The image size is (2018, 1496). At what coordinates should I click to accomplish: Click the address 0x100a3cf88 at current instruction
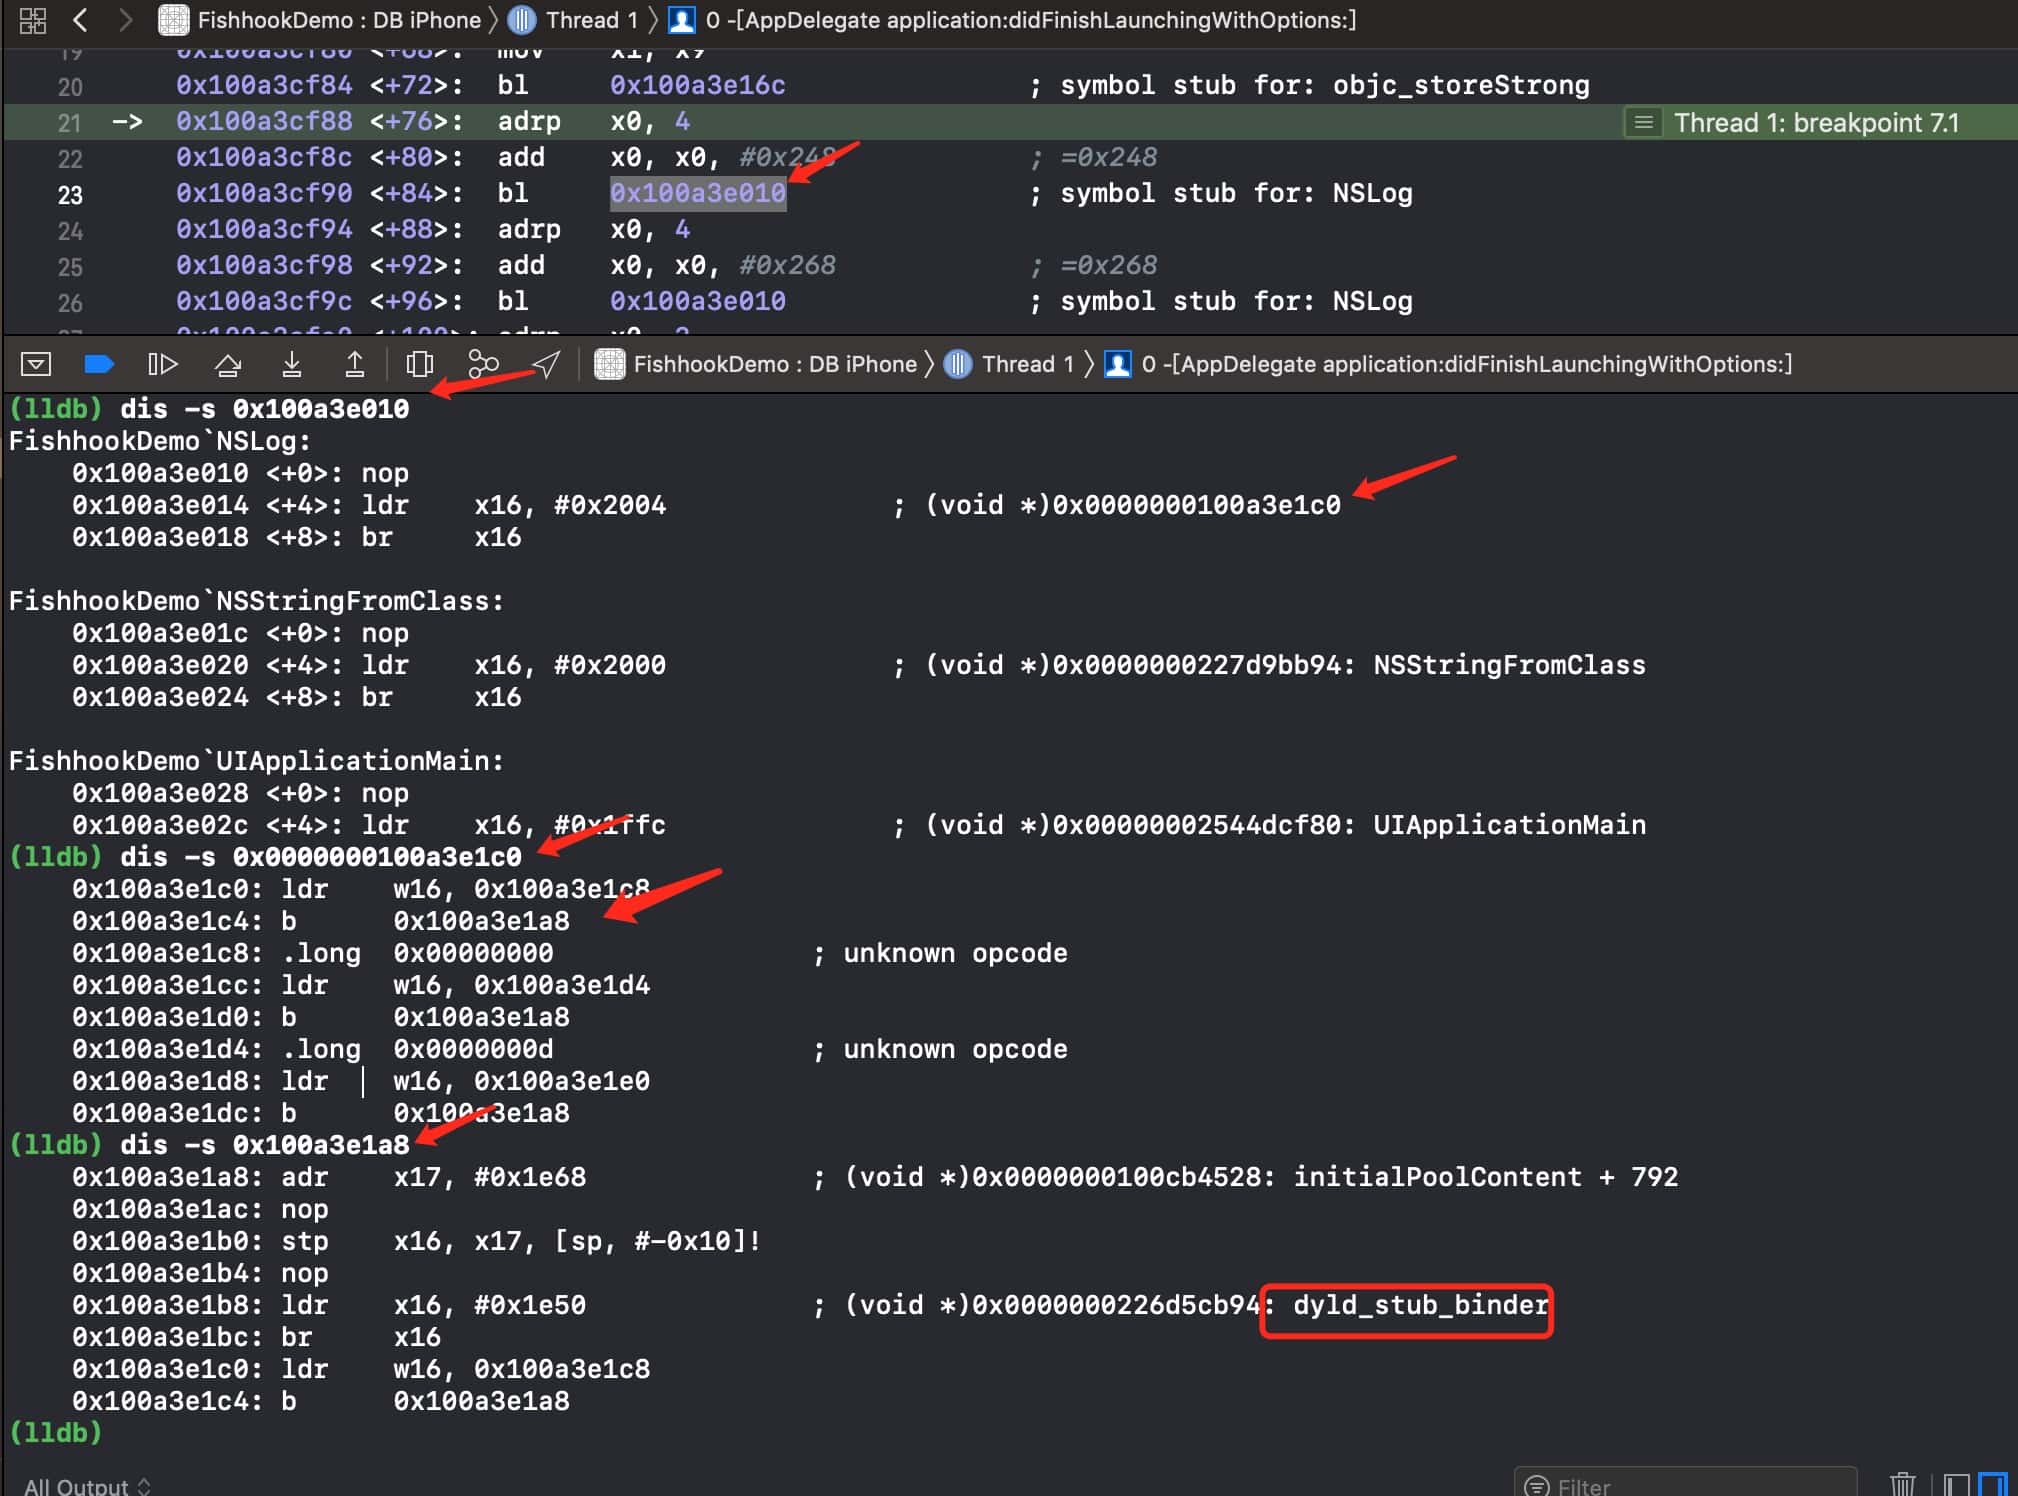click(x=264, y=121)
